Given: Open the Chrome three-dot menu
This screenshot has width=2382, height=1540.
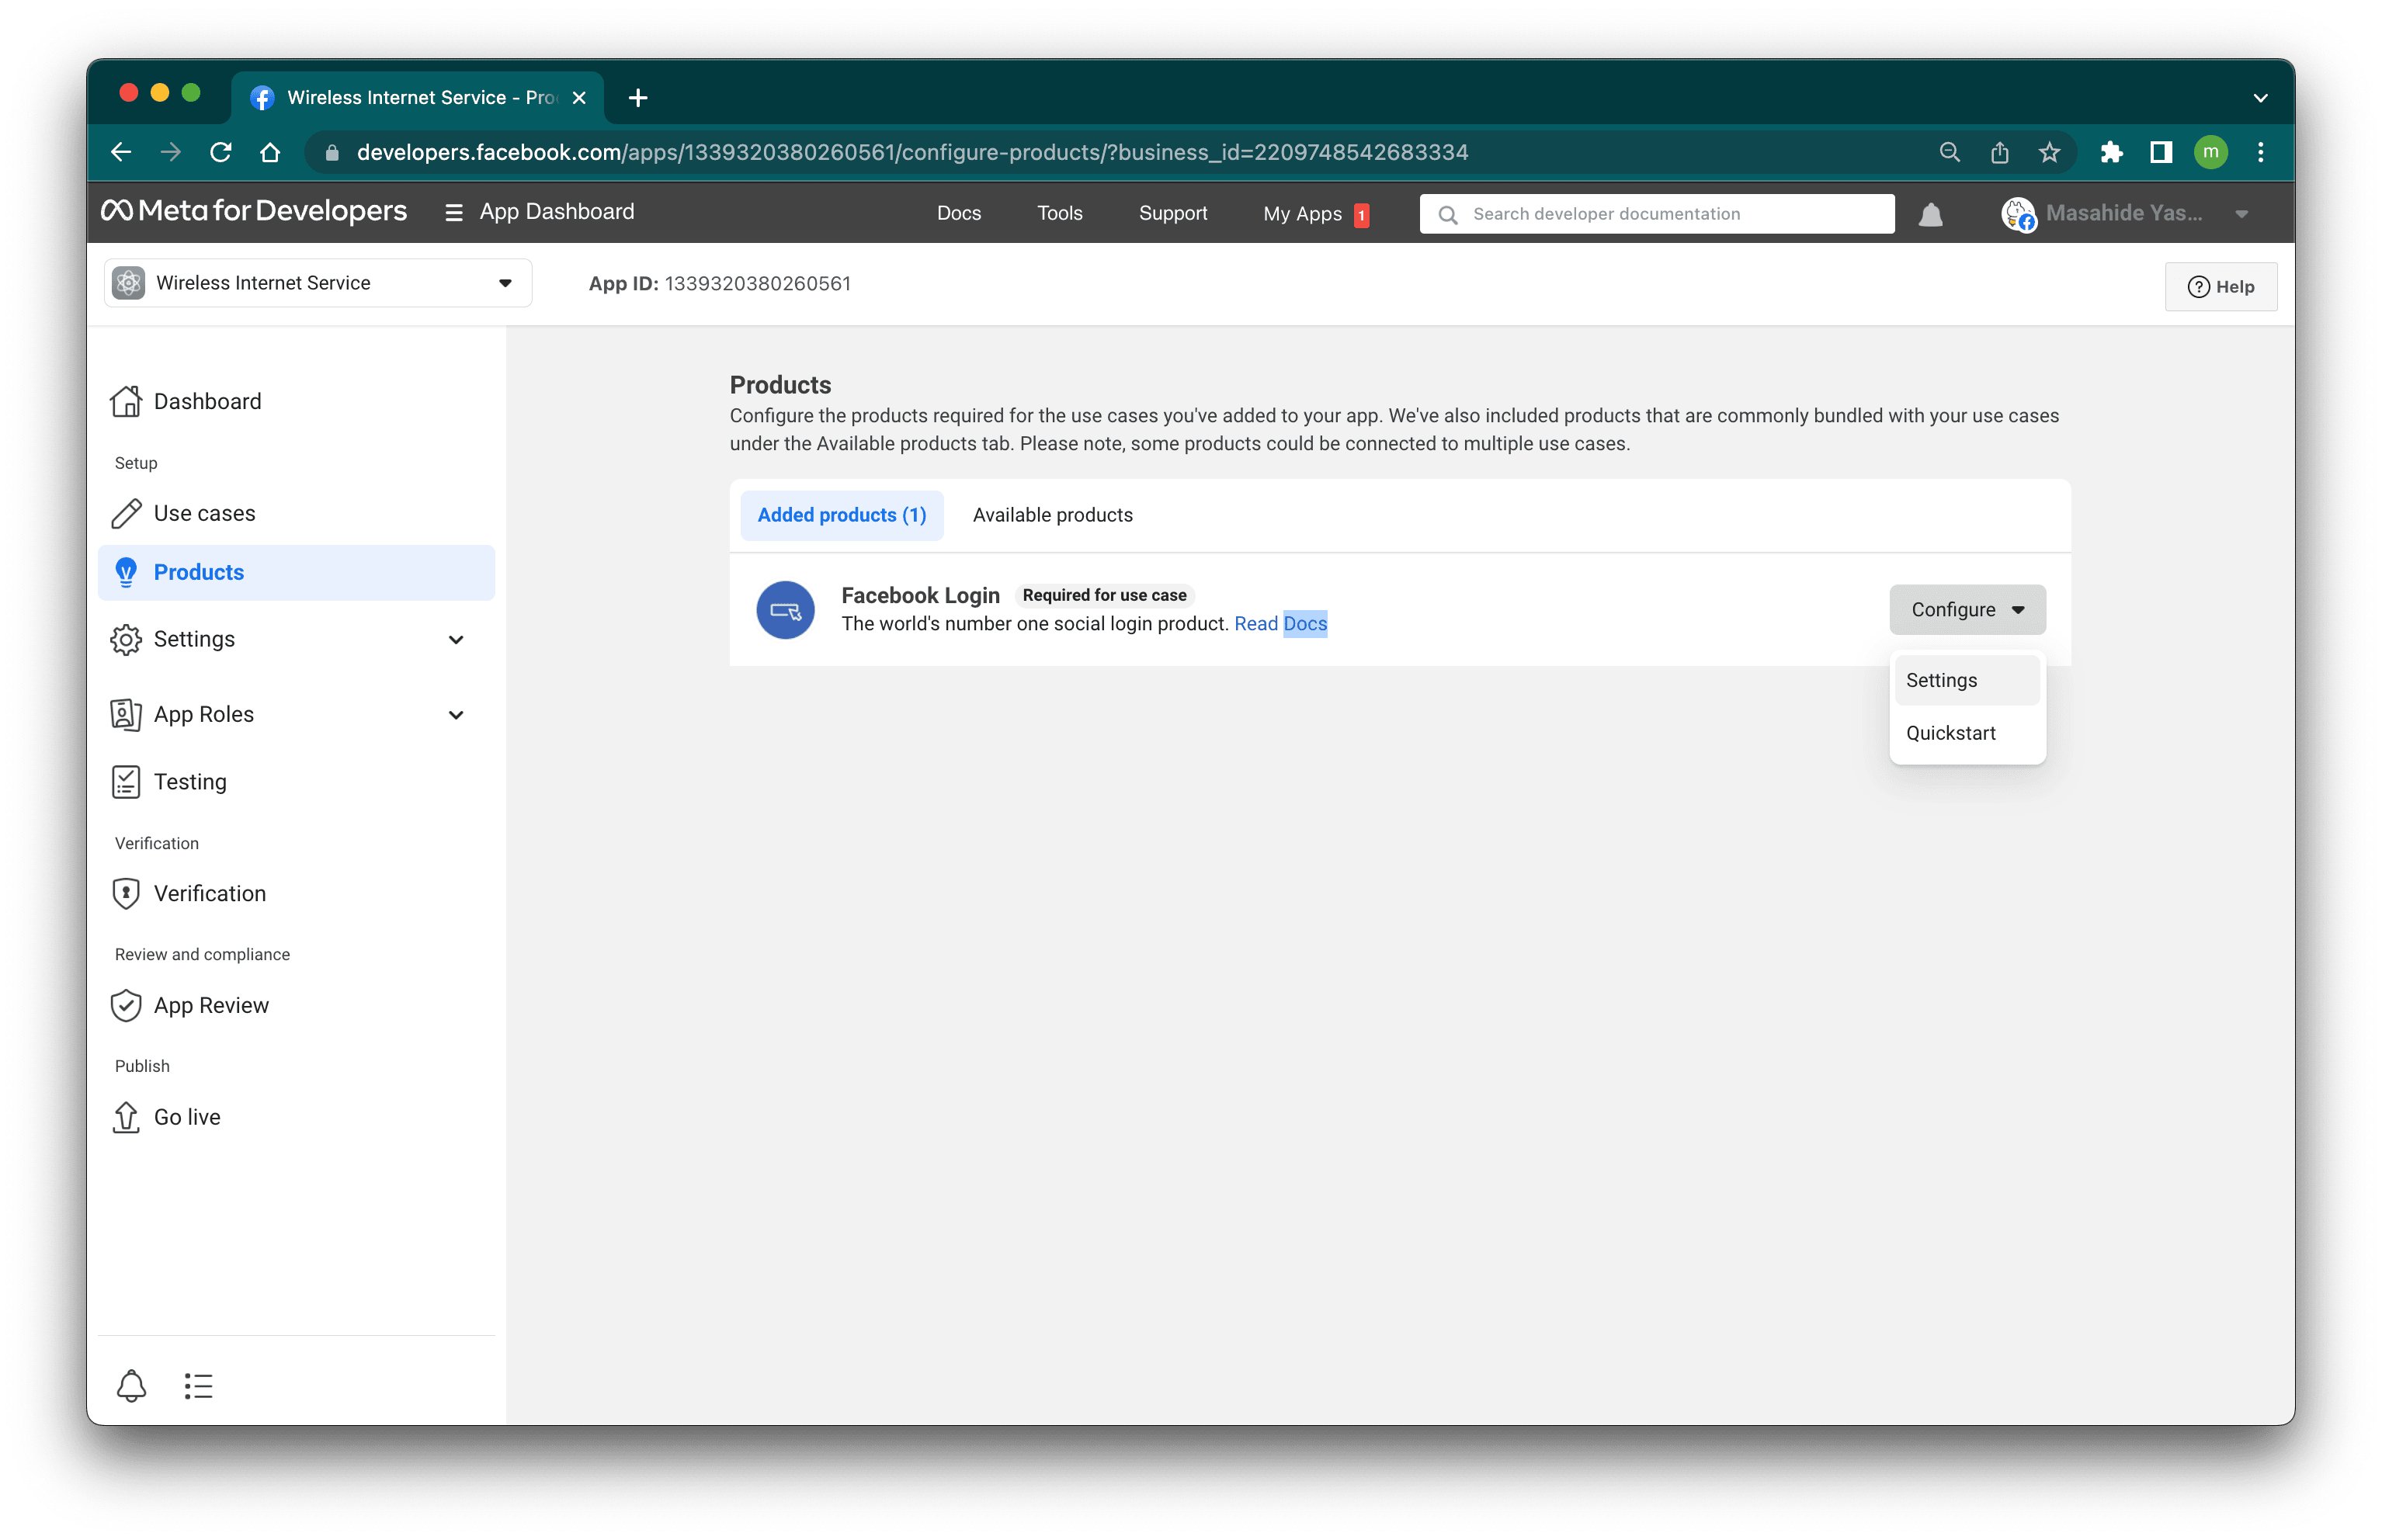Looking at the screenshot, I should 2260,152.
